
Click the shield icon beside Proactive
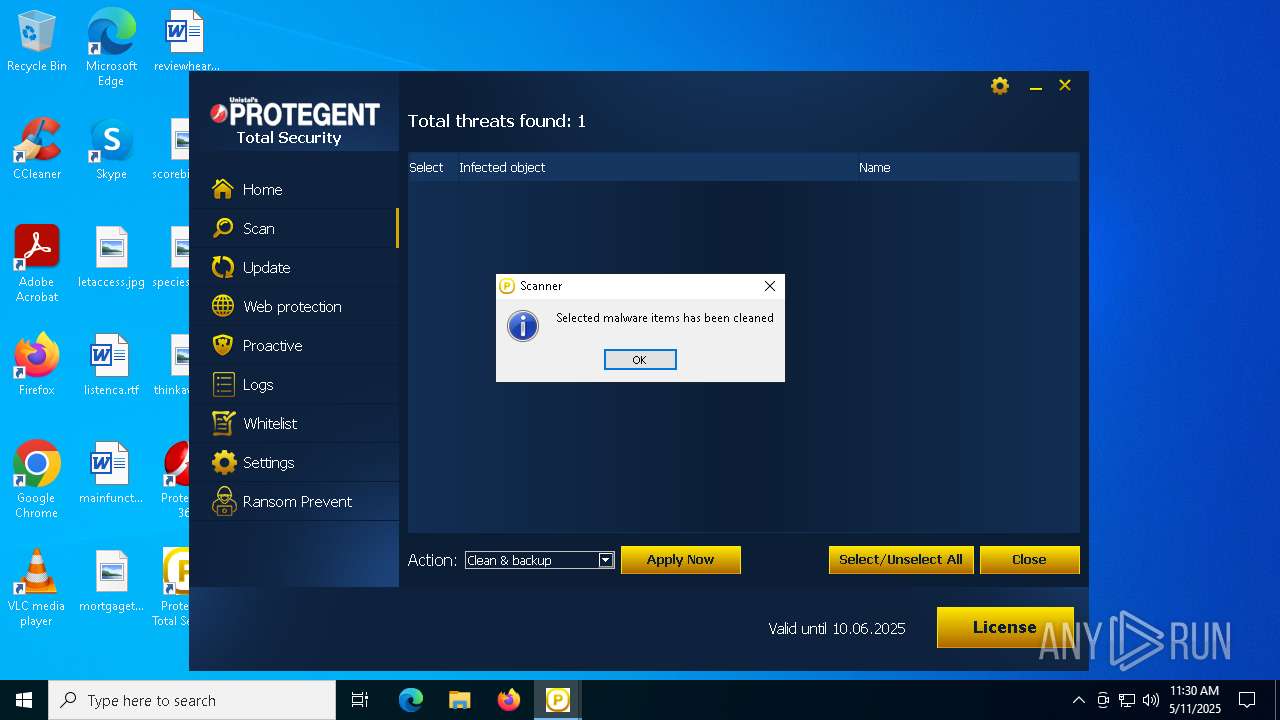tap(223, 345)
